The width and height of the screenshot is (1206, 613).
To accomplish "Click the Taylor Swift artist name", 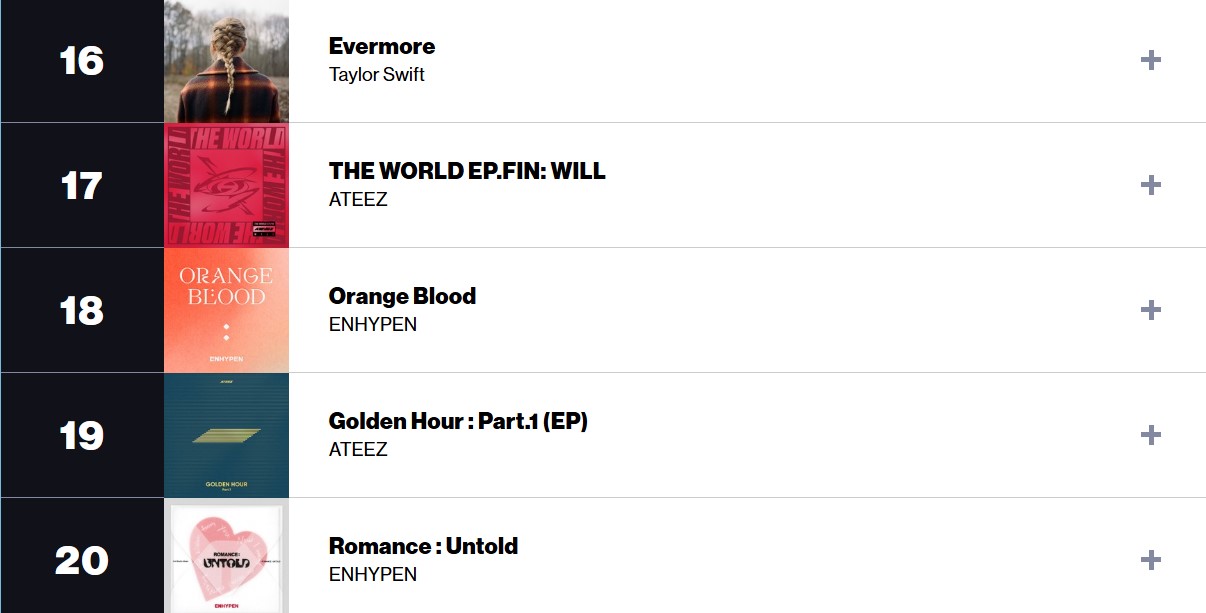I will (x=377, y=75).
